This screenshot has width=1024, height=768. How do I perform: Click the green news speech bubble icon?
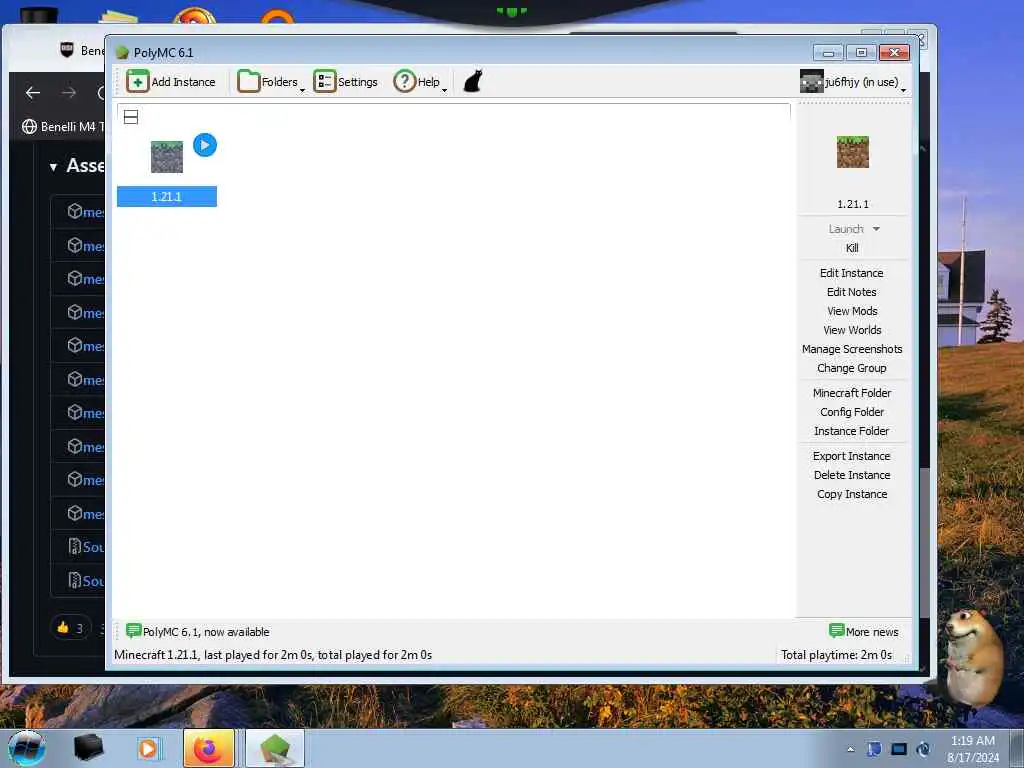133,630
